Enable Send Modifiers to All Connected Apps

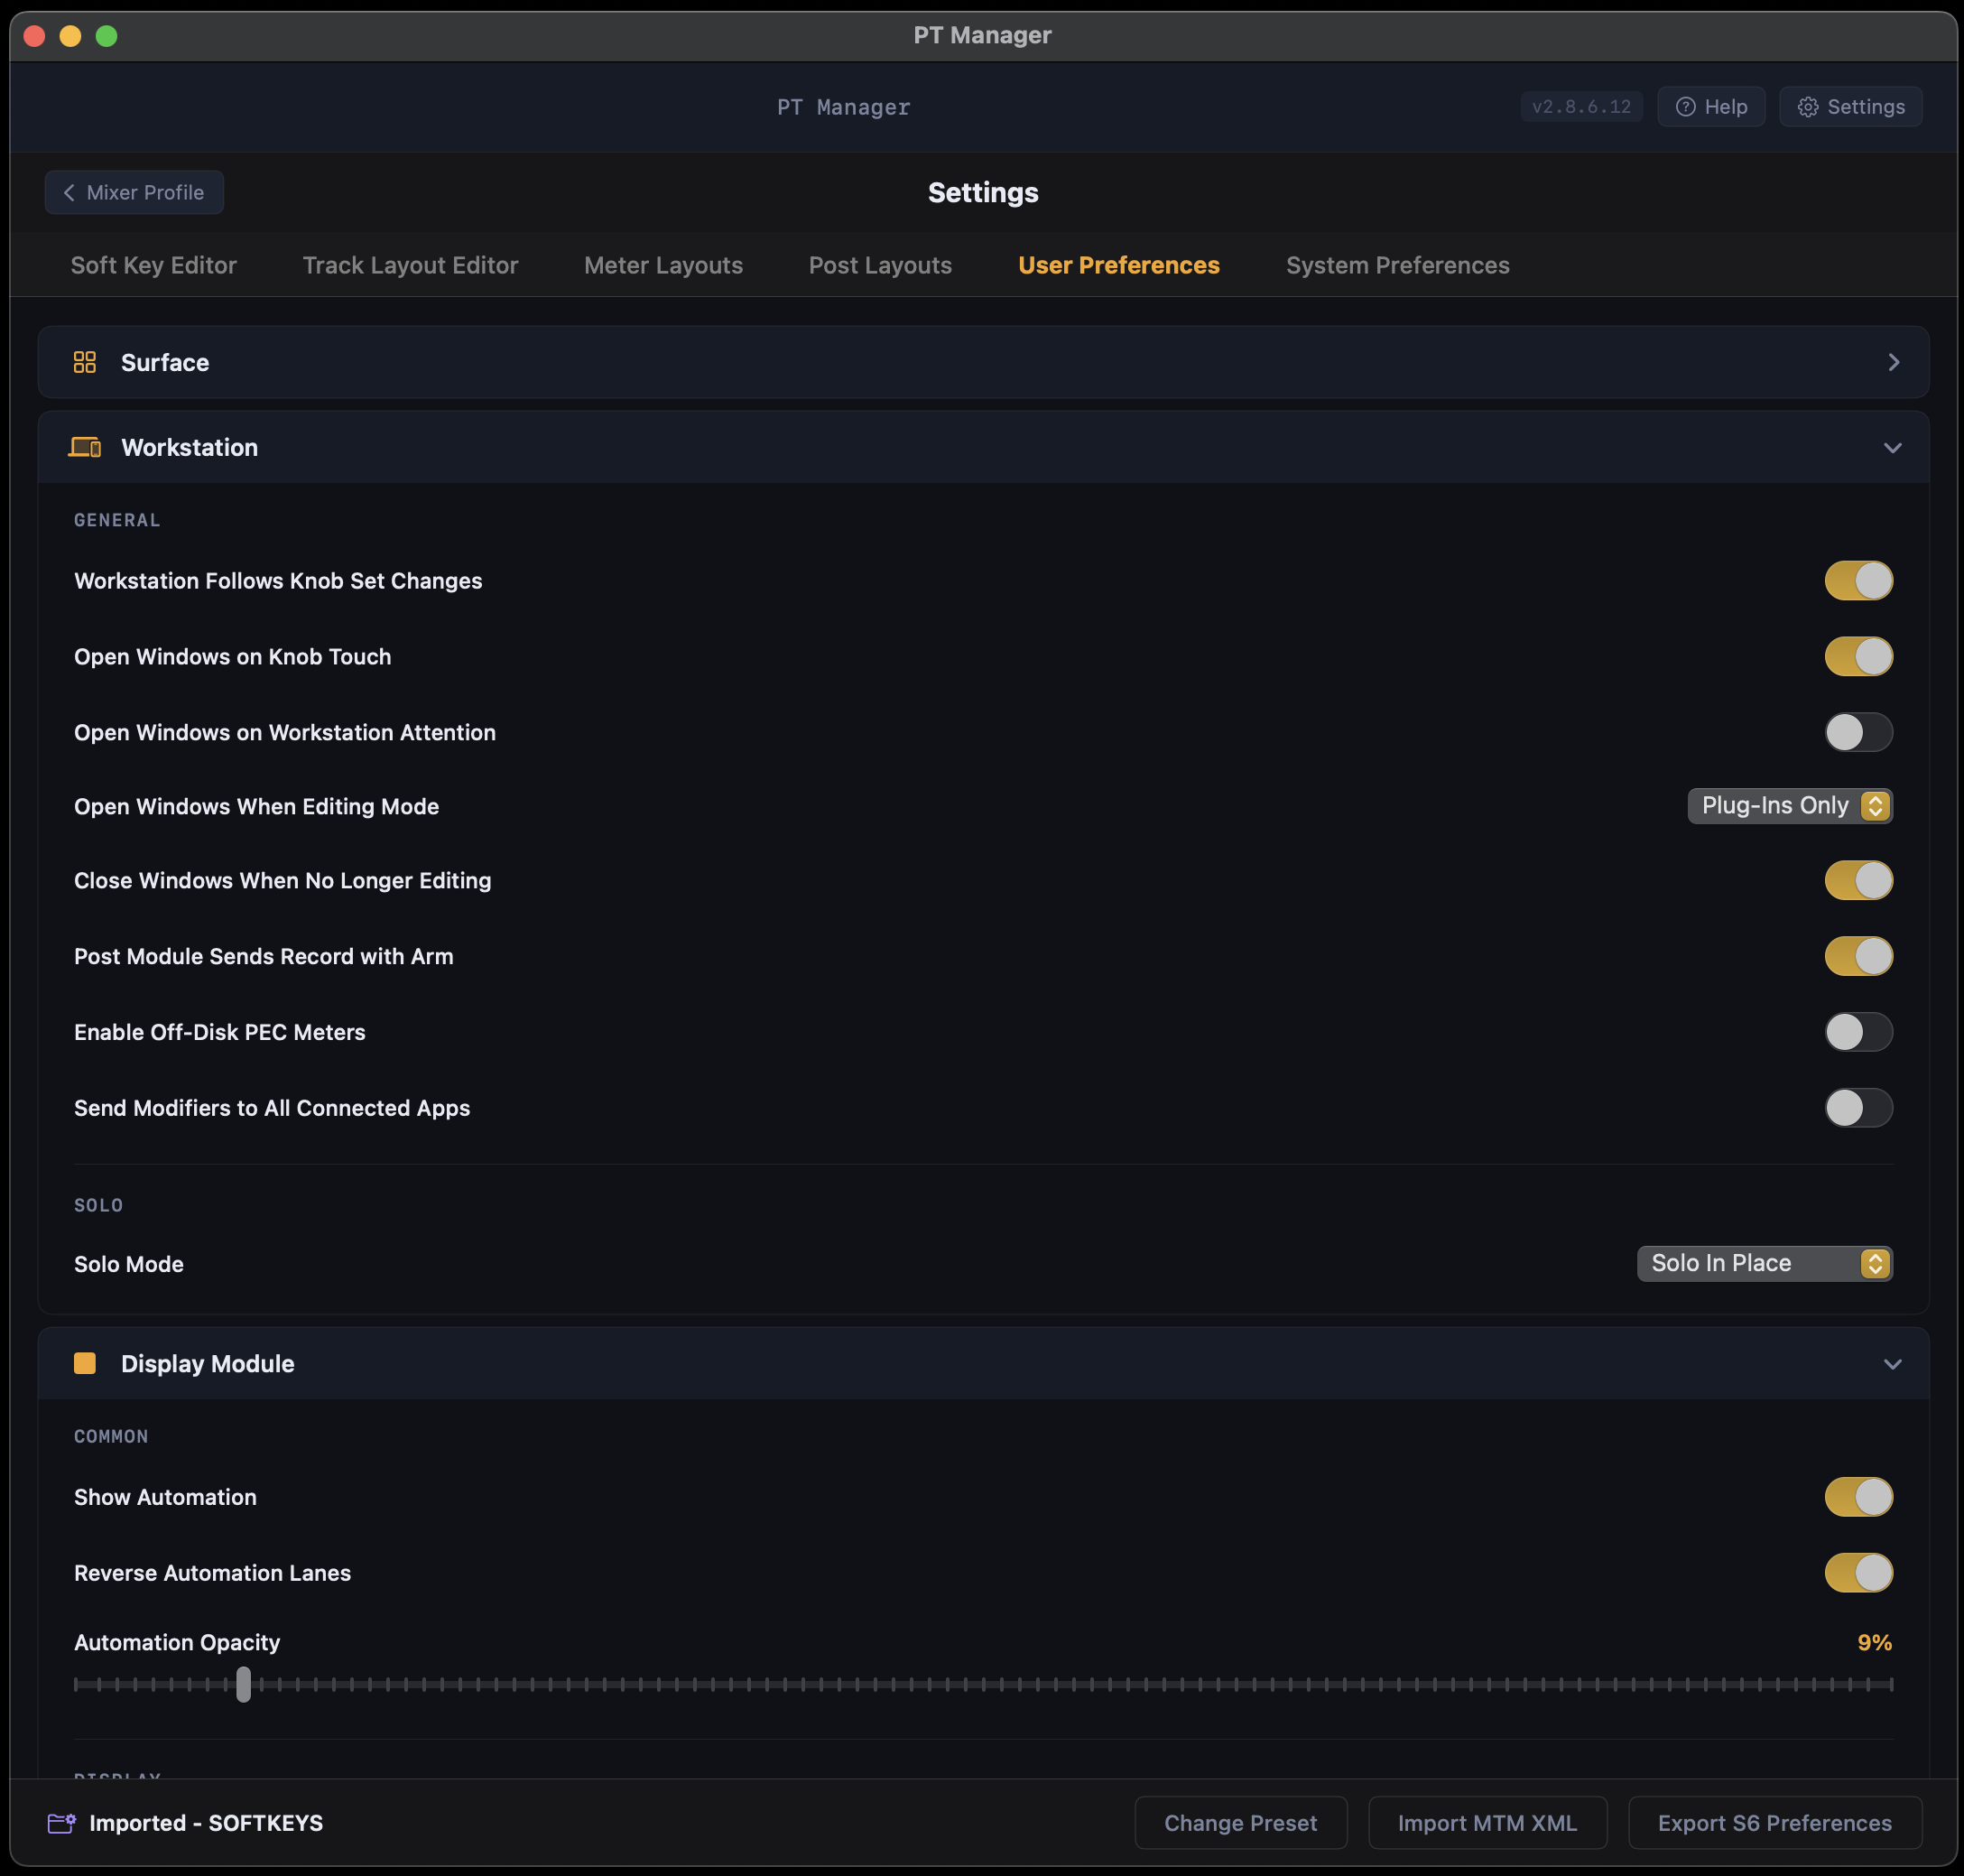(x=1859, y=1109)
